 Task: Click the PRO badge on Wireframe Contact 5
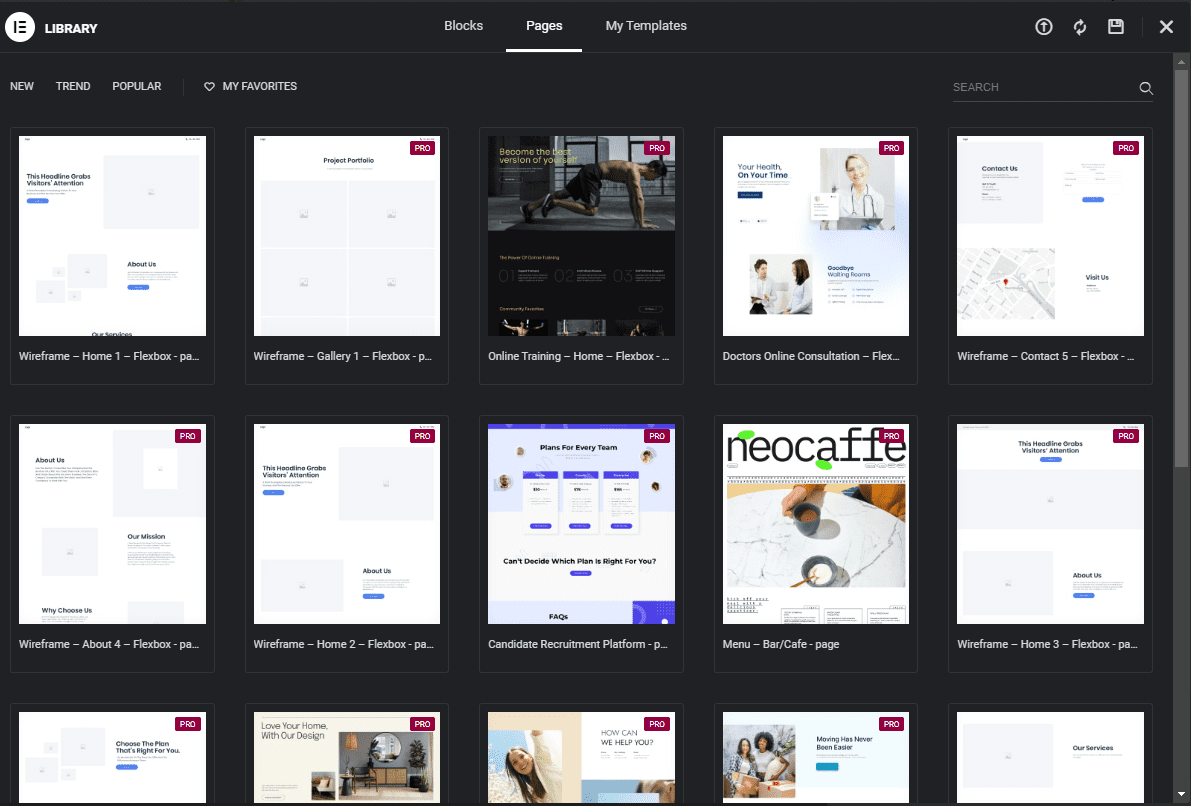coord(1126,148)
